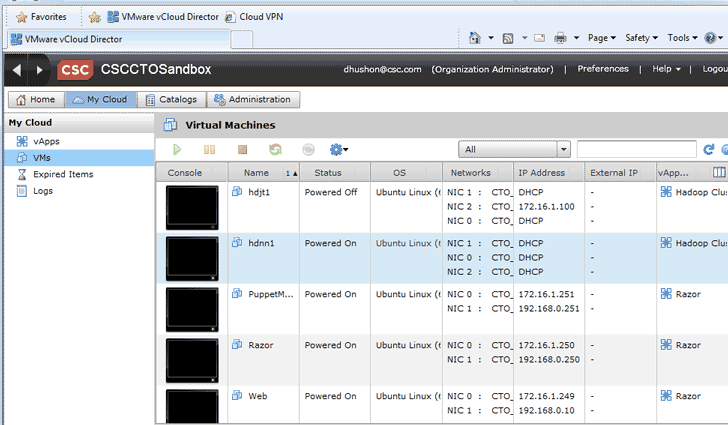Sort by the OS column header
This screenshot has height=425, width=728.
tap(406, 173)
